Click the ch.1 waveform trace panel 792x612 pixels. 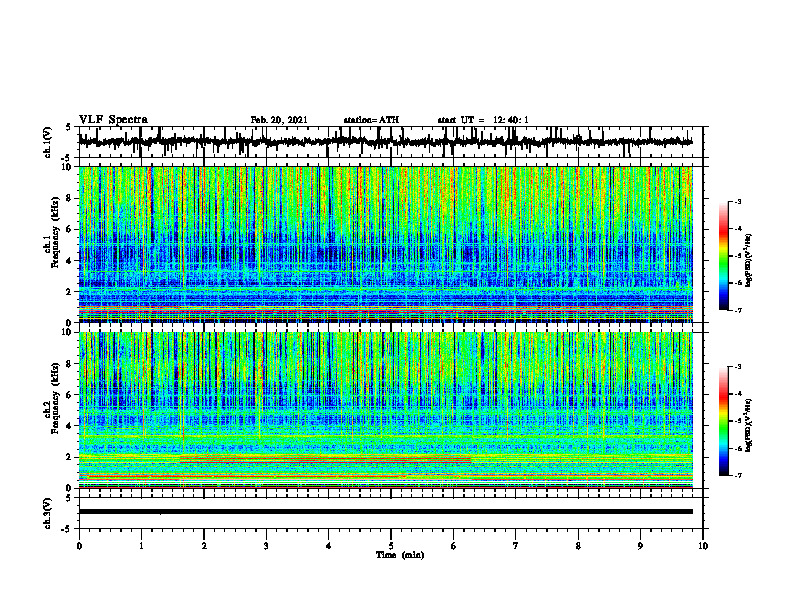tap(391, 142)
